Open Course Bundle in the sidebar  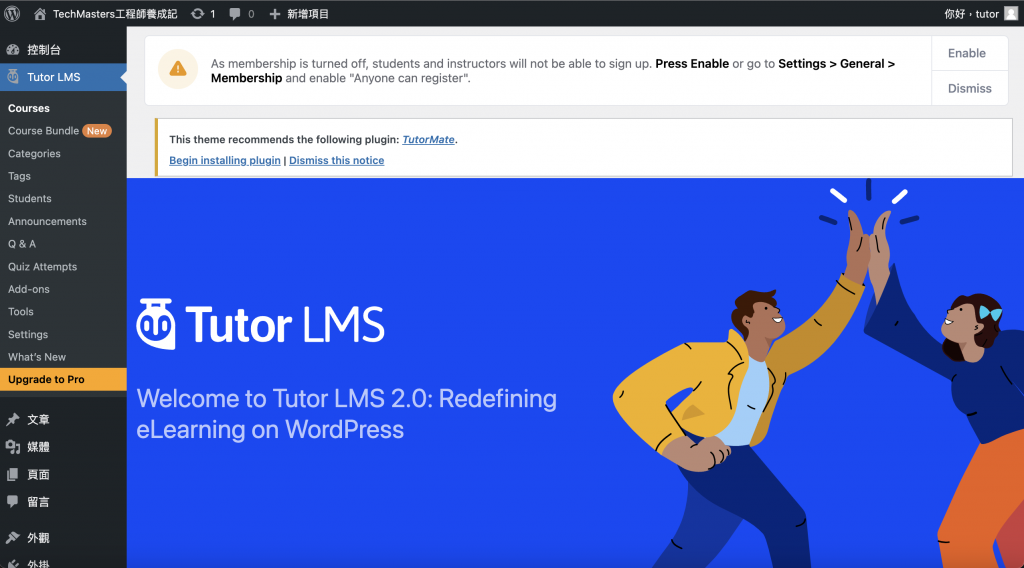pos(43,131)
